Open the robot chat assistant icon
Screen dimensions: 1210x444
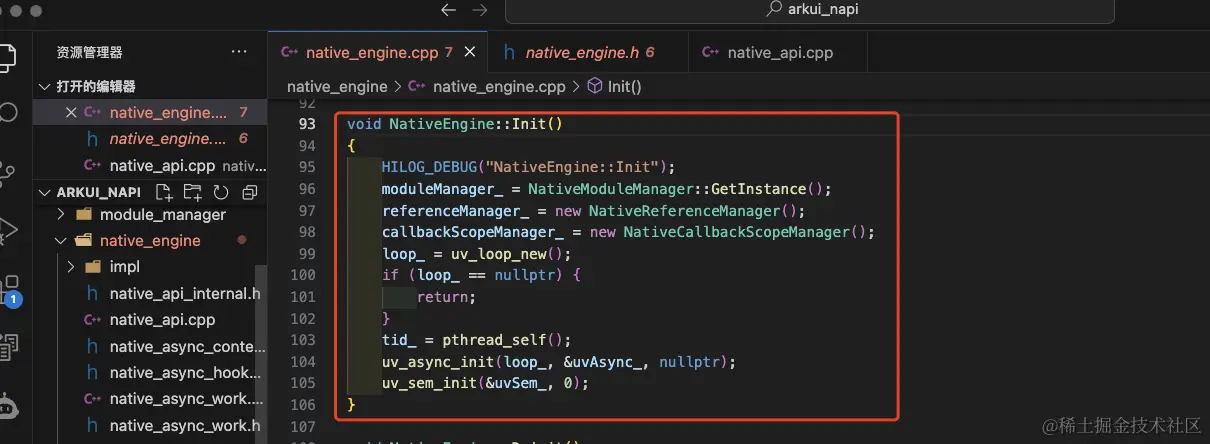coord(8,407)
